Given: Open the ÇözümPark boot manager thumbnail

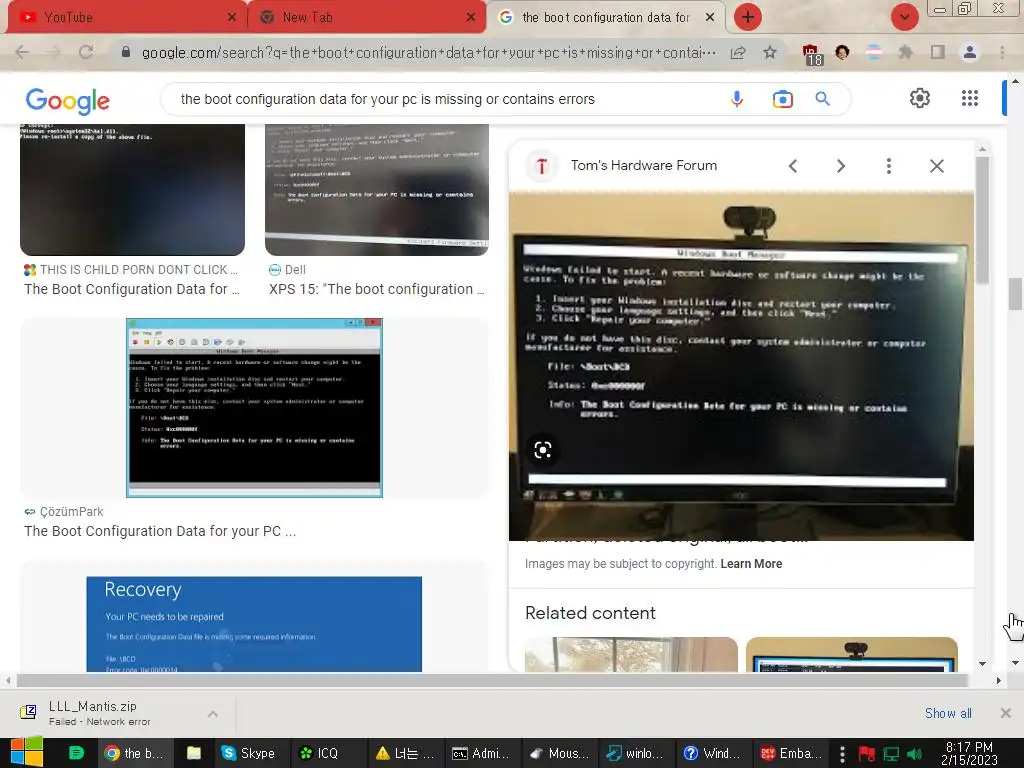Looking at the screenshot, I should coord(254,408).
